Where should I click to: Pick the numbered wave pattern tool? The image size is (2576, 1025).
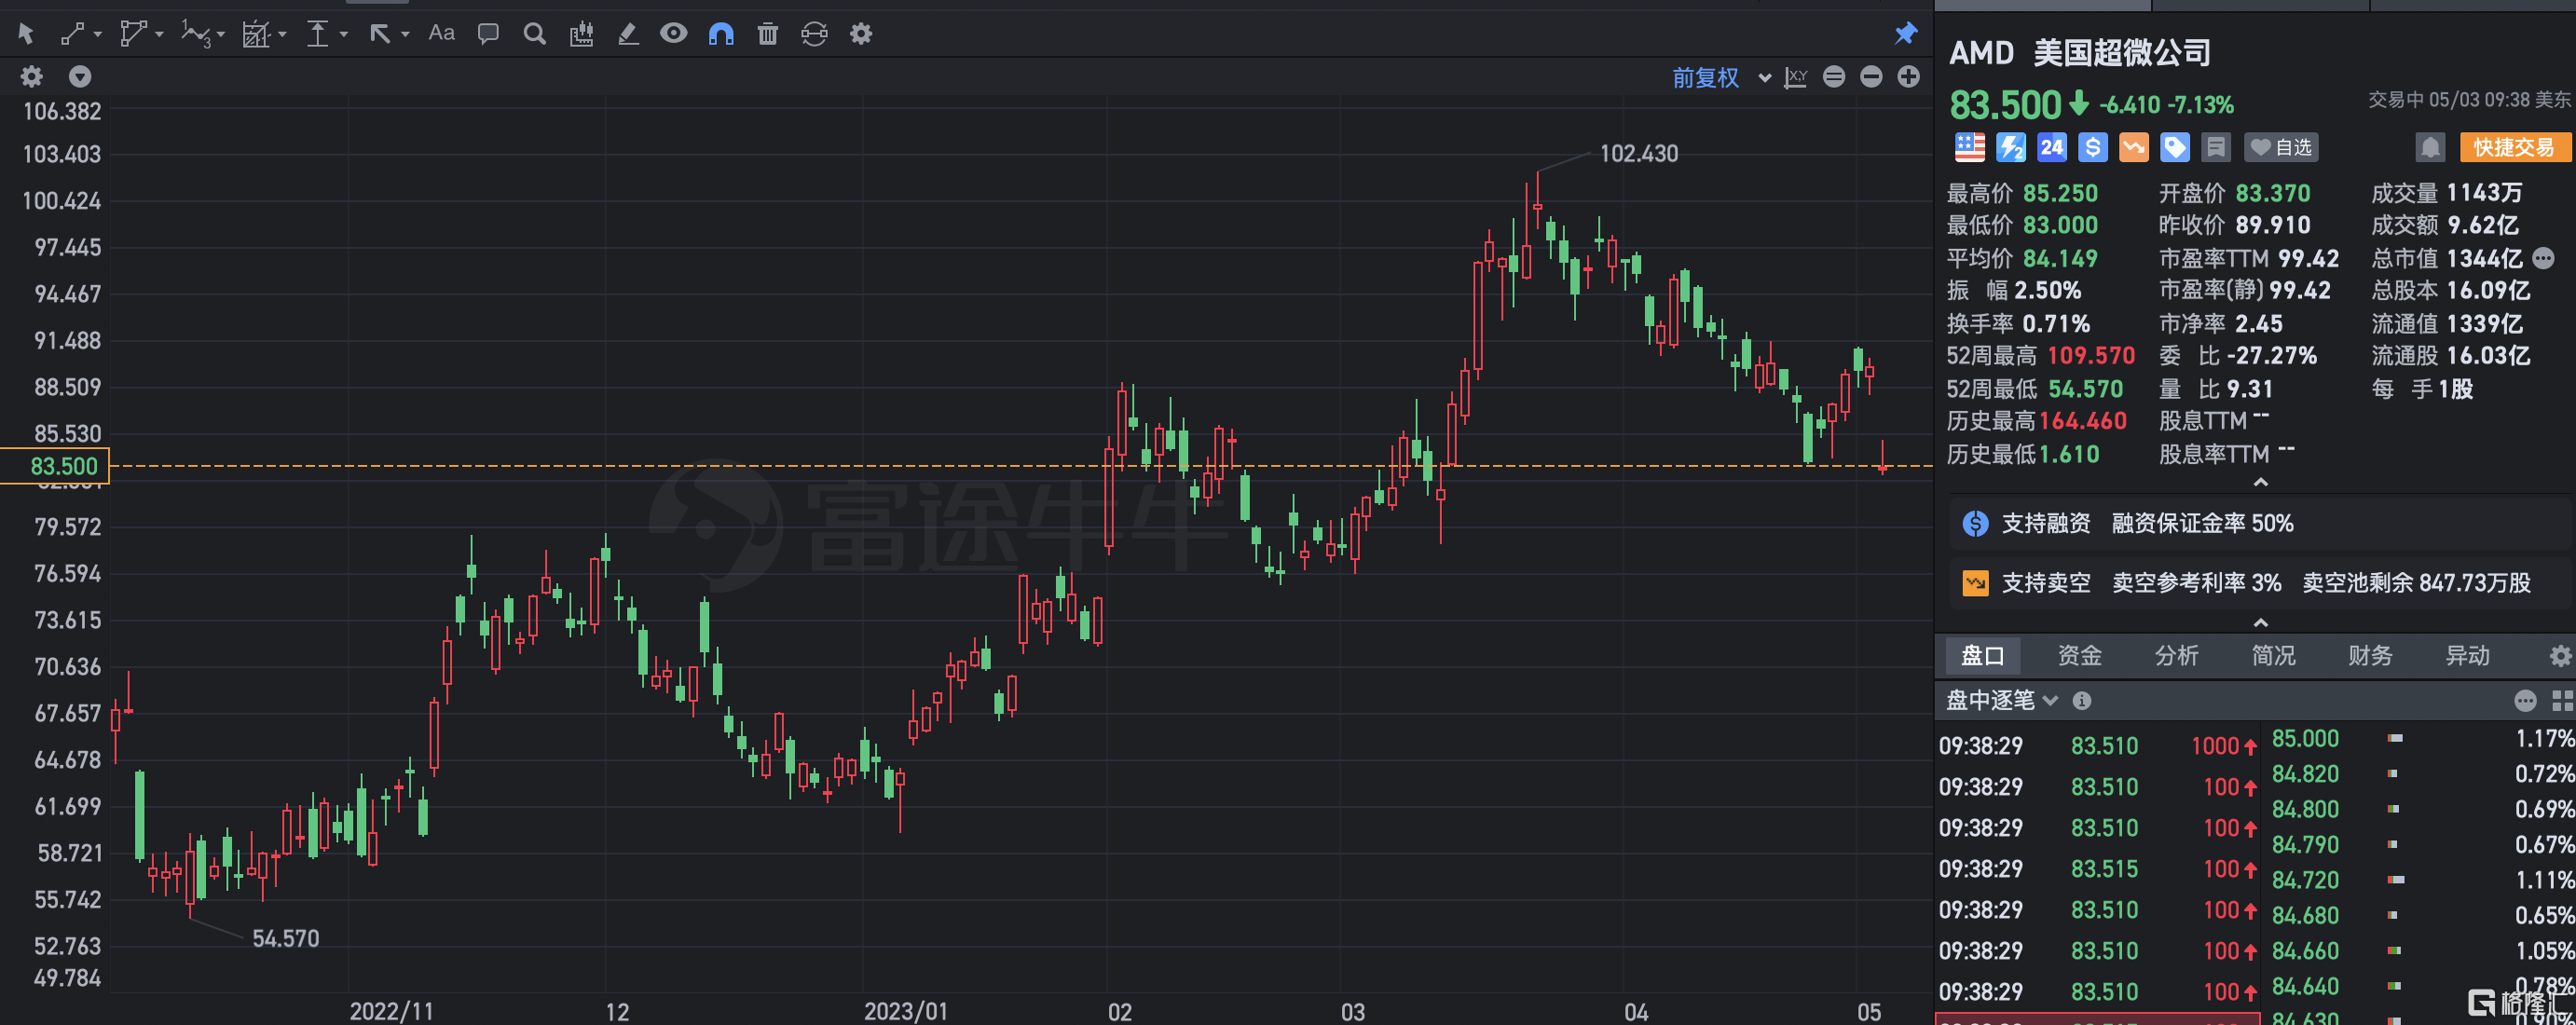pyautogui.click(x=195, y=34)
